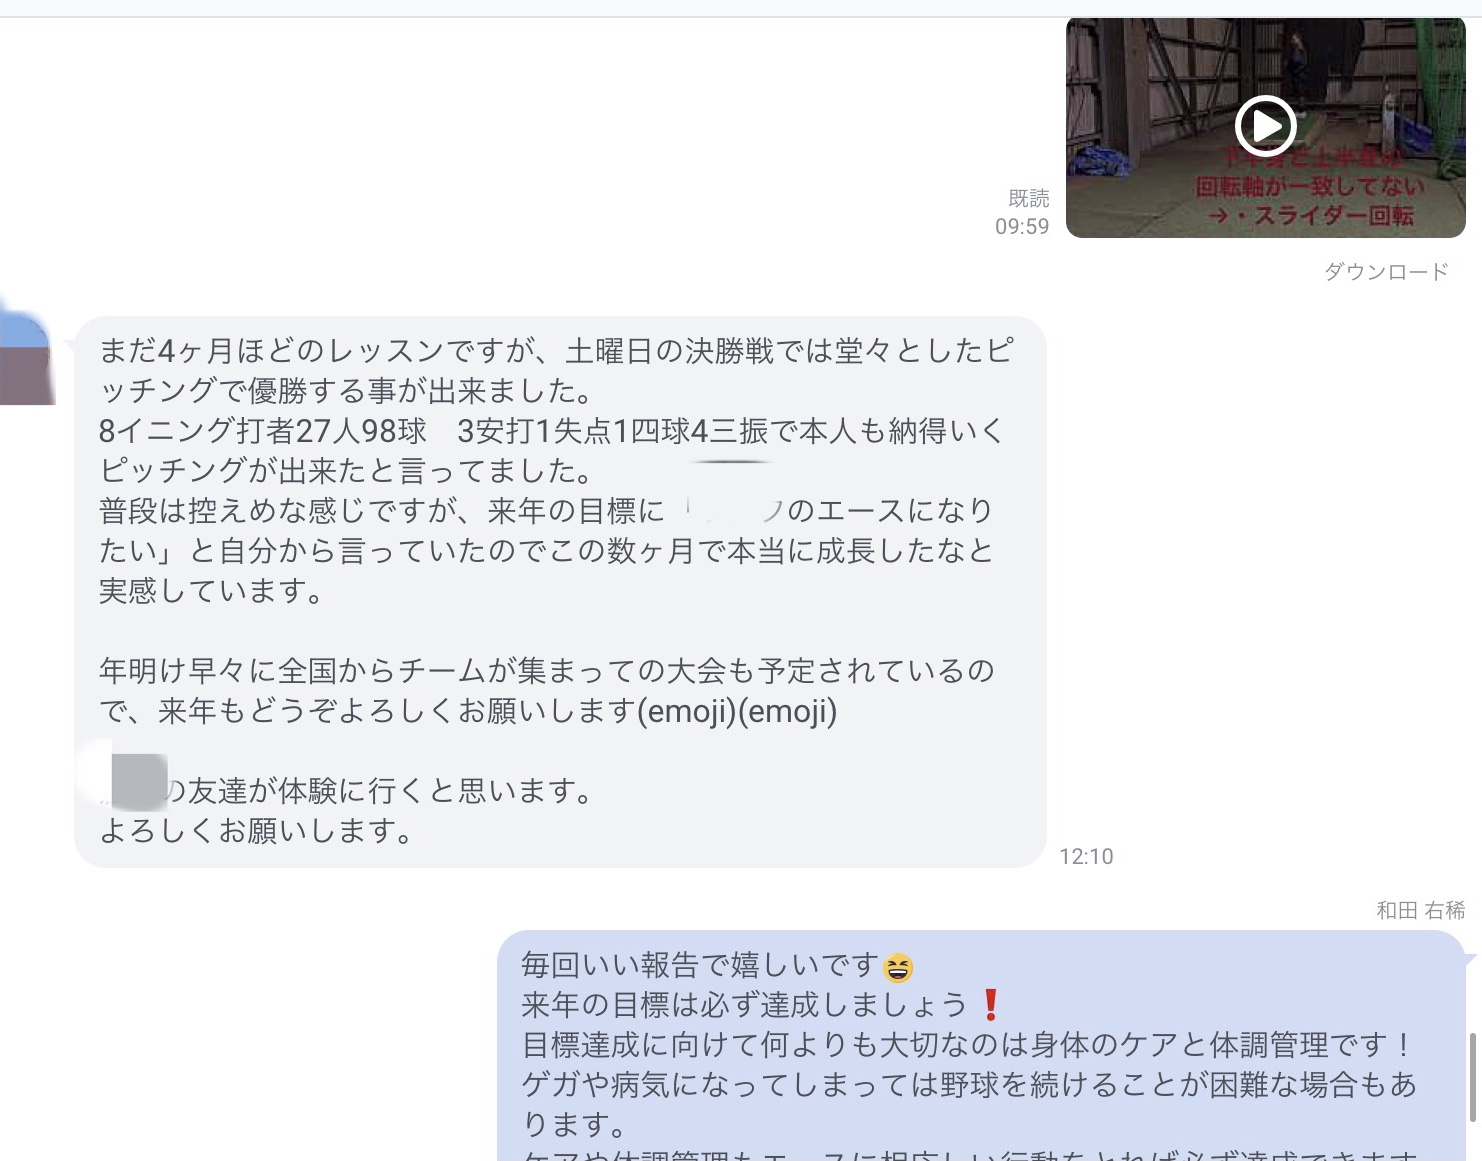Open the video thumbnail with red caption
Screen dimensions: 1482x1161
[1266, 128]
